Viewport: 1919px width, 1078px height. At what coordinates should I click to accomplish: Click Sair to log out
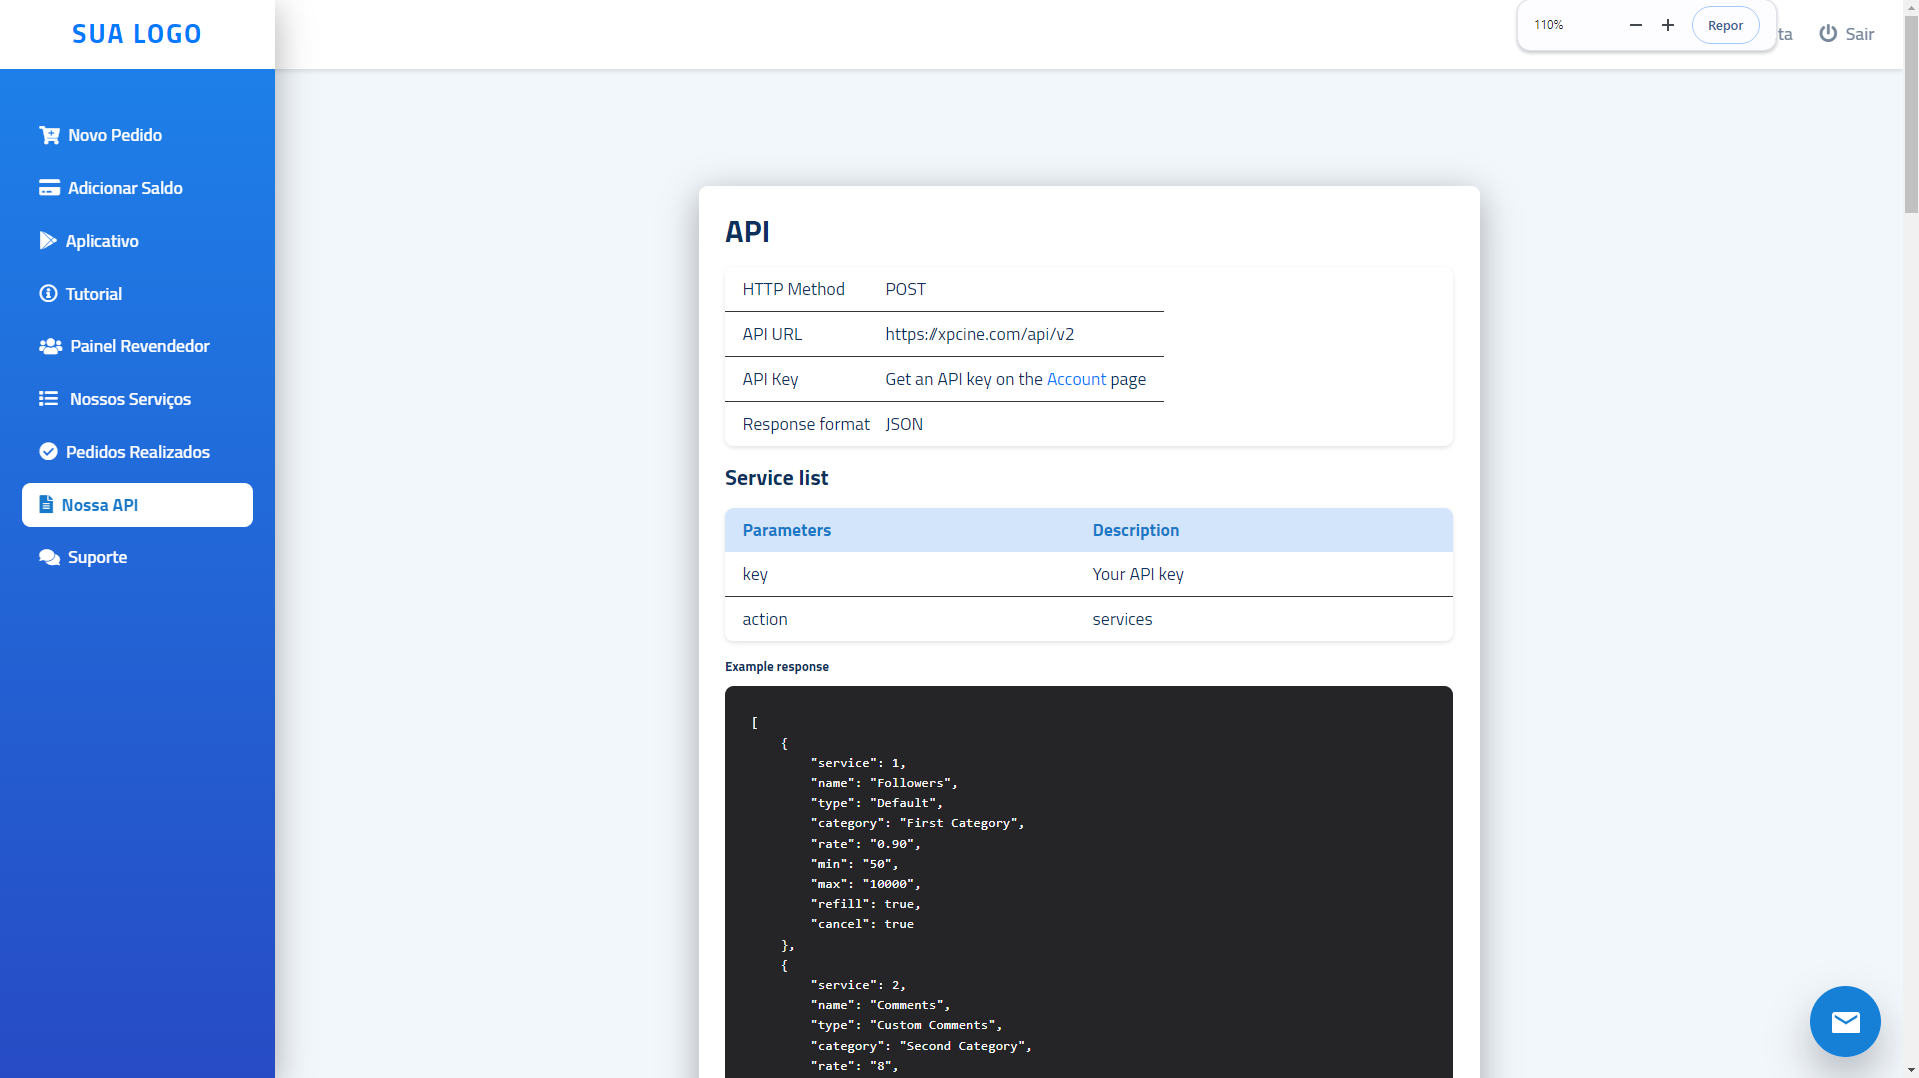[1856, 33]
